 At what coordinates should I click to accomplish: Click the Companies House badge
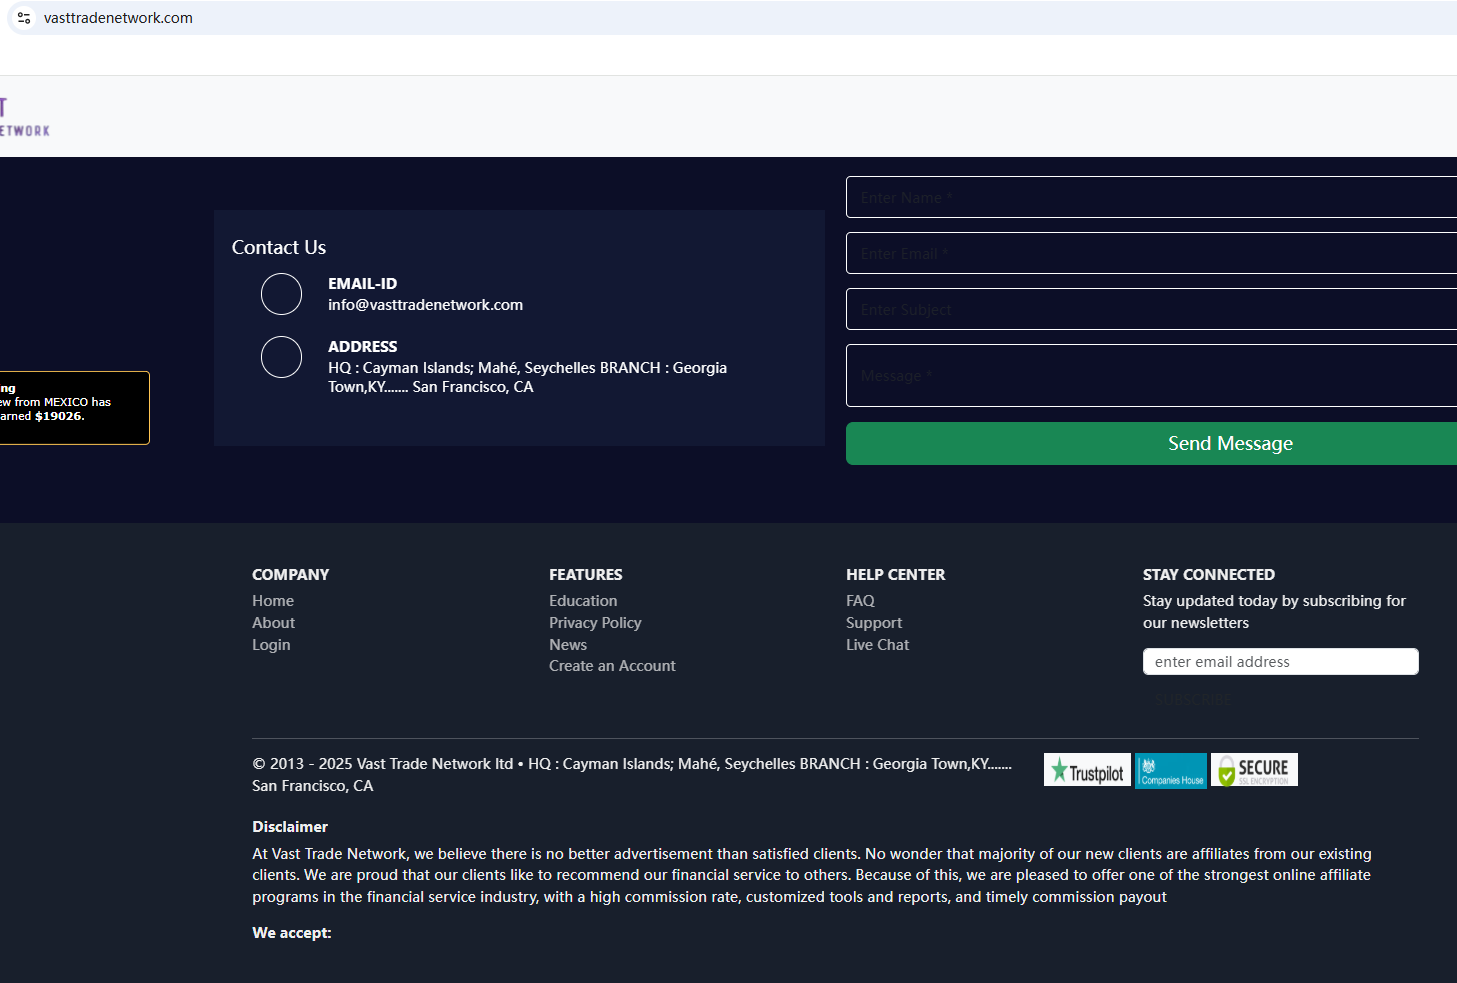1170,770
